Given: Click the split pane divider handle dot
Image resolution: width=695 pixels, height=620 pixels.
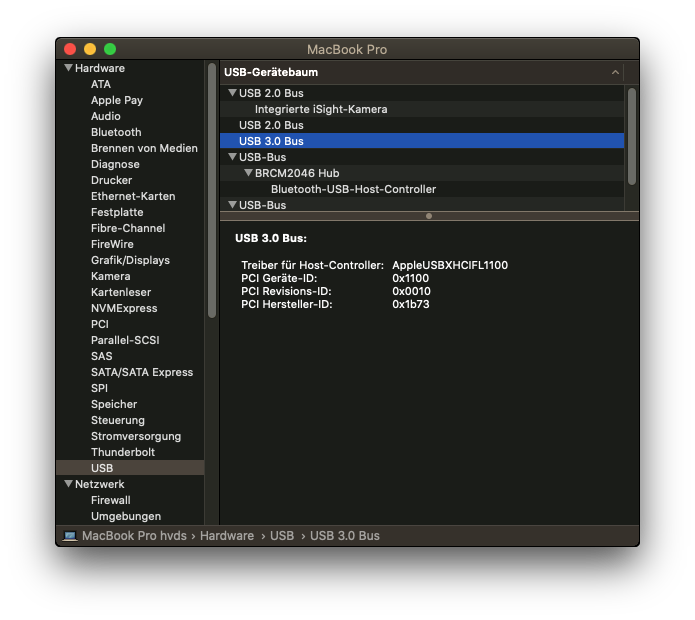Looking at the screenshot, I should click(x=429, y=216).
